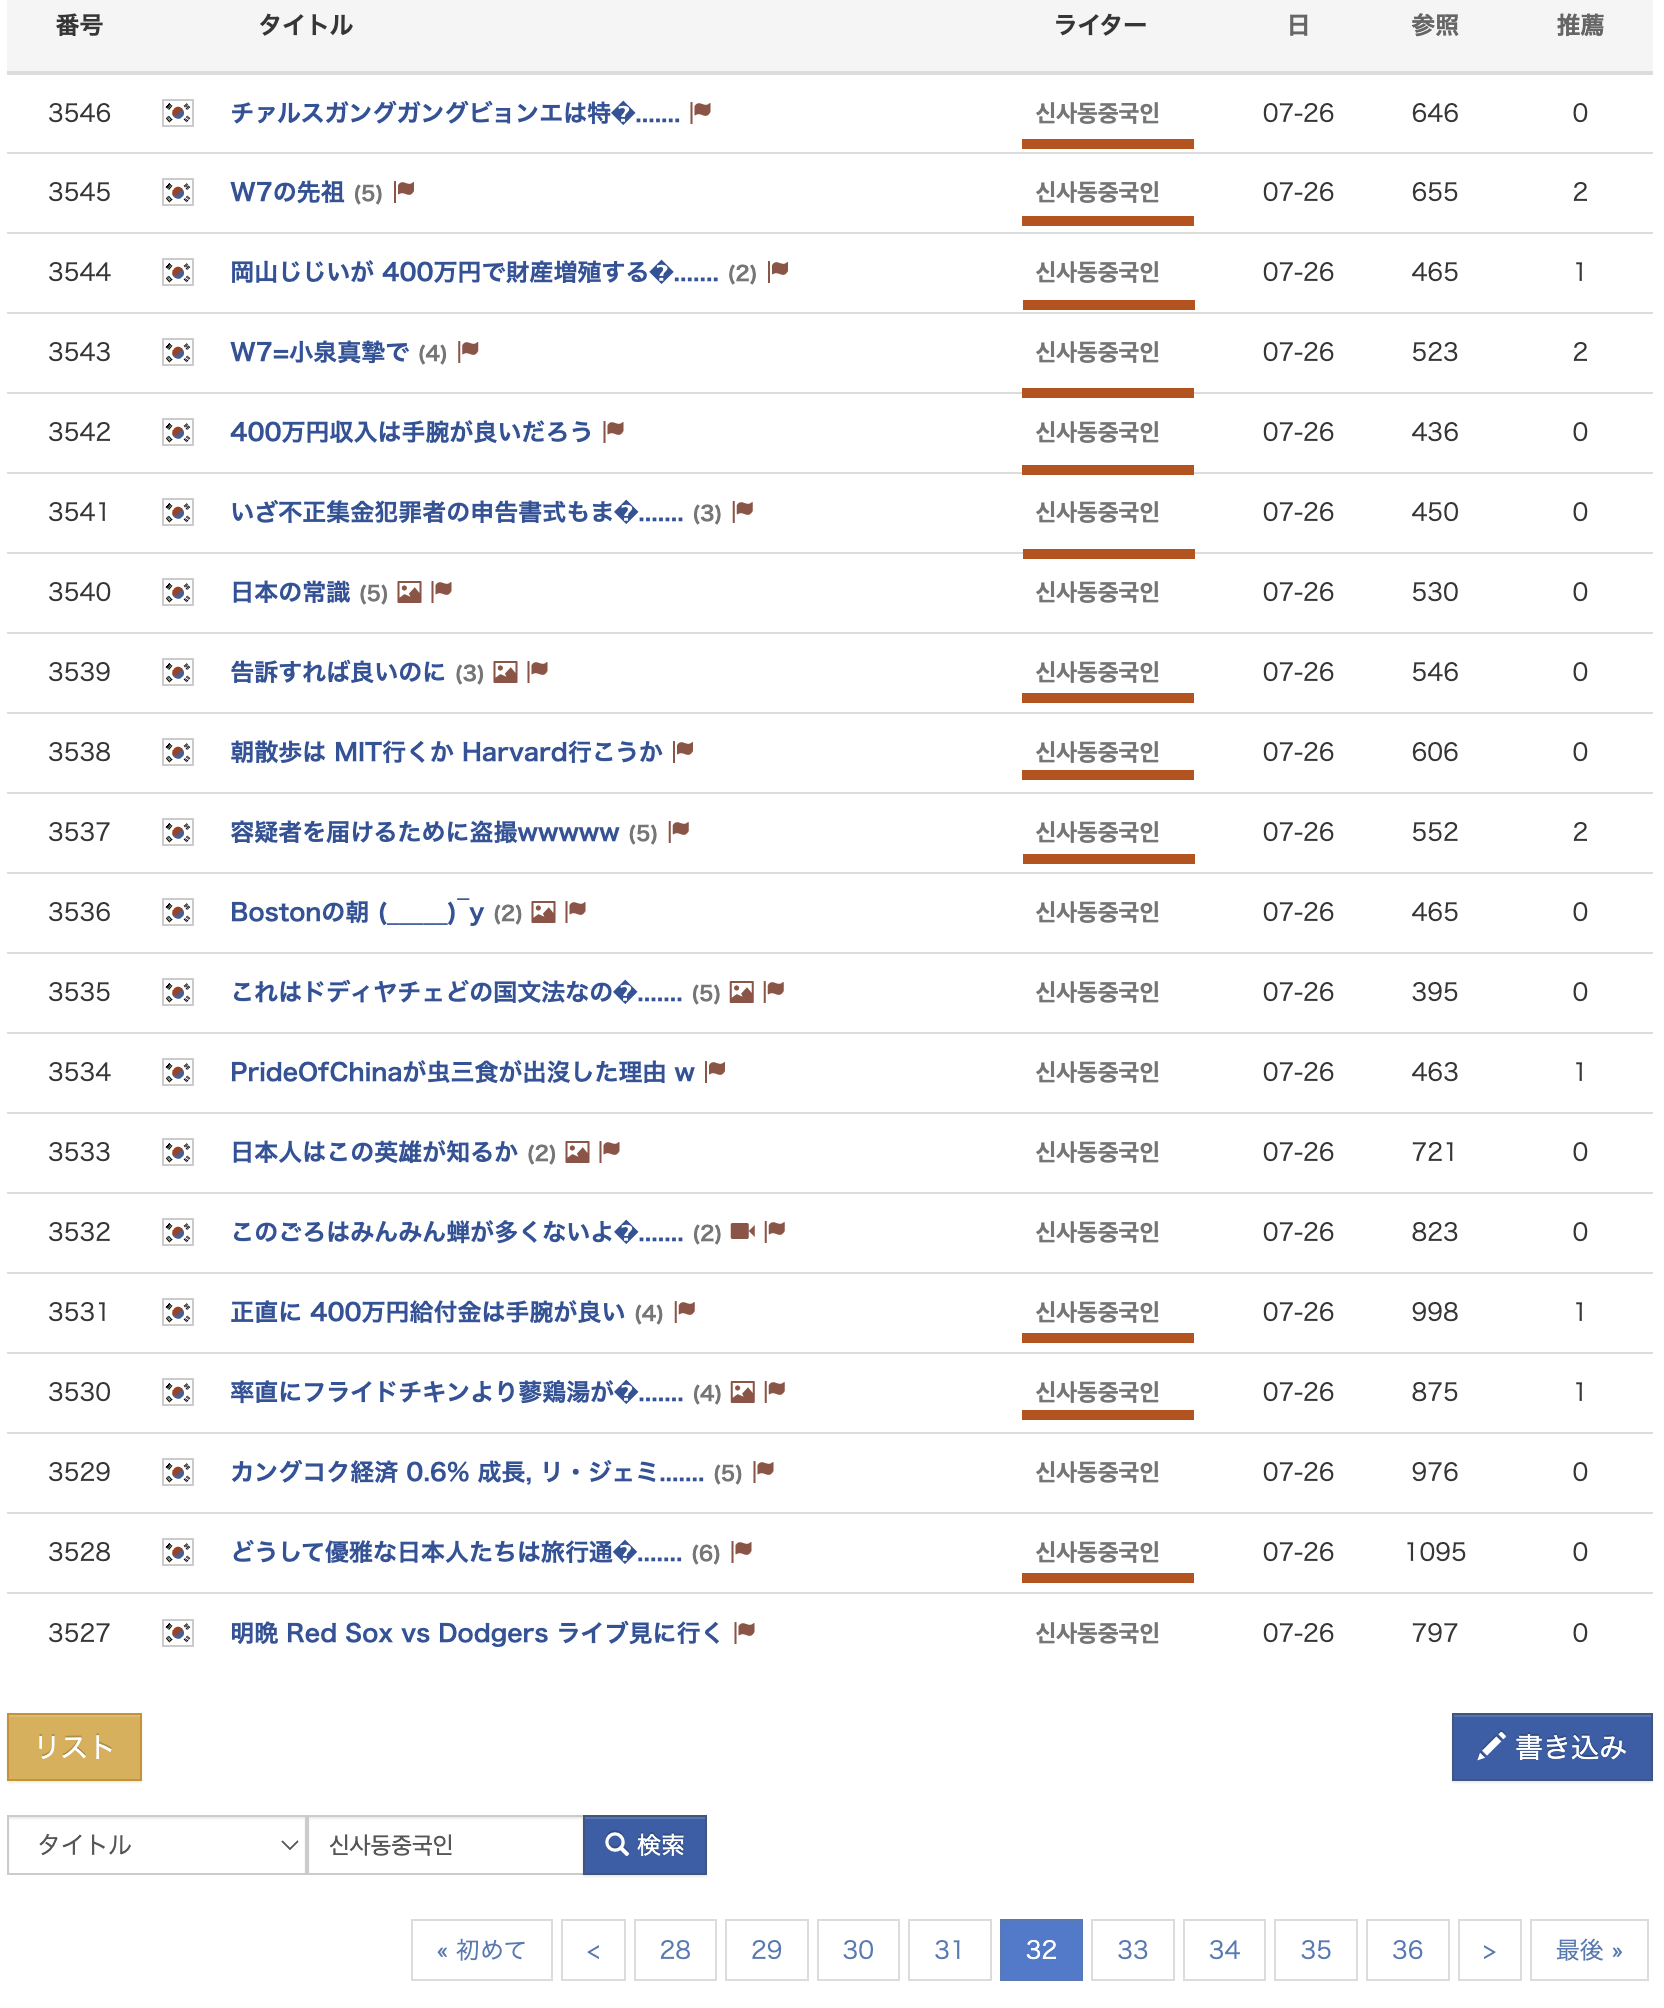Click the image icon on post 3536
The height and width of the screenshot is (2008, 1664).
click(543, 912)
